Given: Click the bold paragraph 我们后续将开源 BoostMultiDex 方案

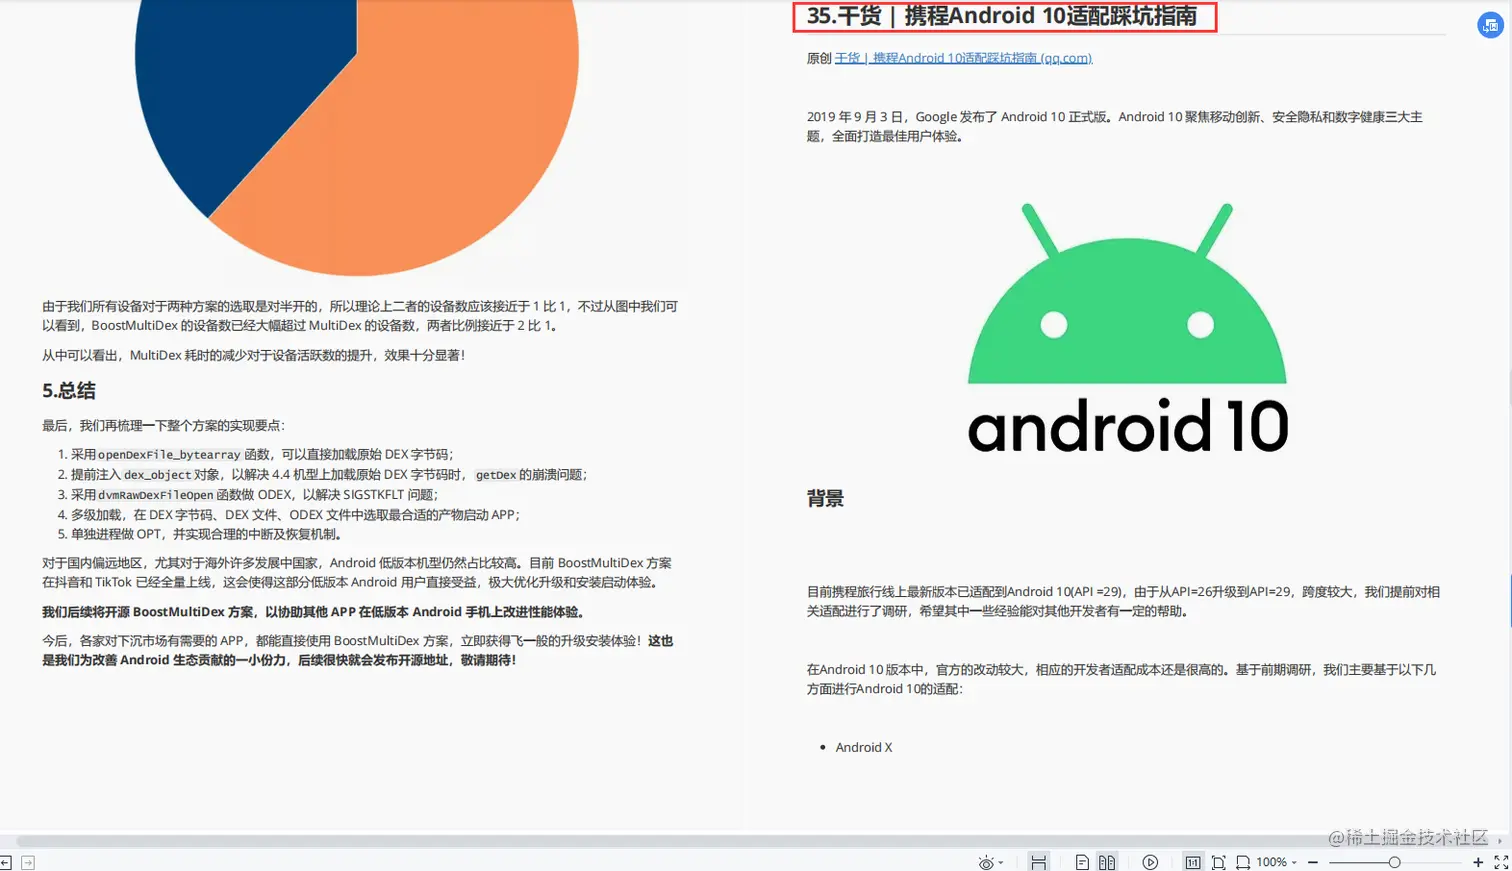Looking at the screenshot, I should (x=313, y=612).
